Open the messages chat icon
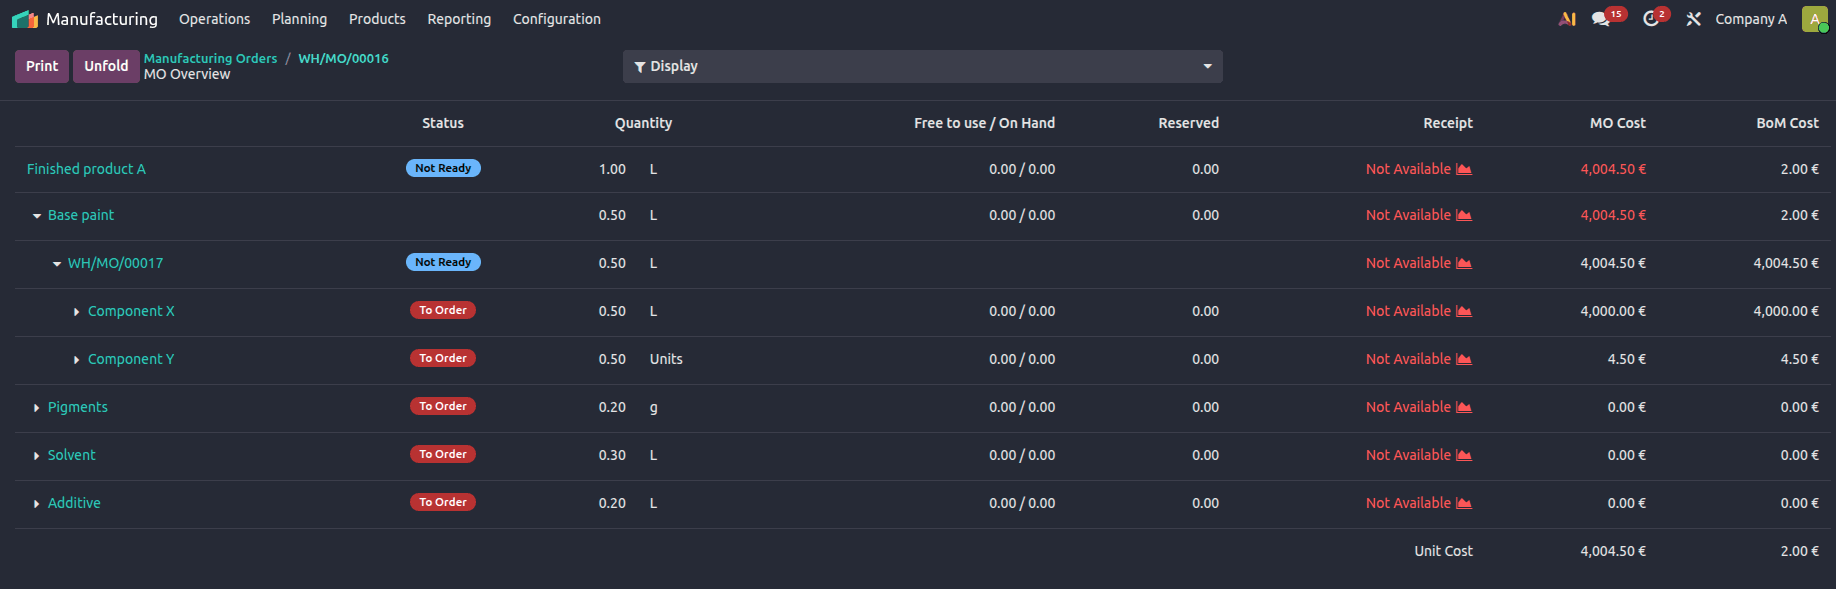This screenshot has width=1836, height=589. tap(1601, 19)
